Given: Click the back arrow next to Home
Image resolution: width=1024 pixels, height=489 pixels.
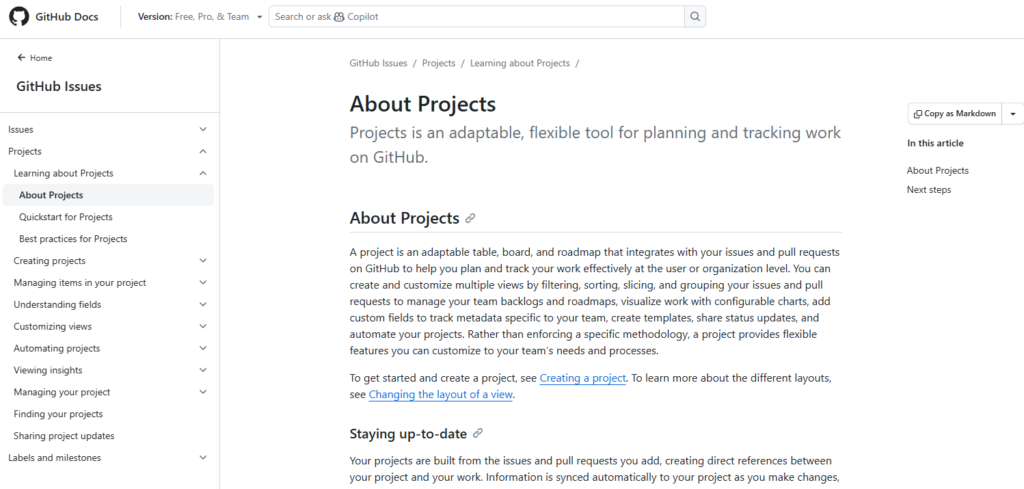Looking at the screenshot, I should coord(22,58).
